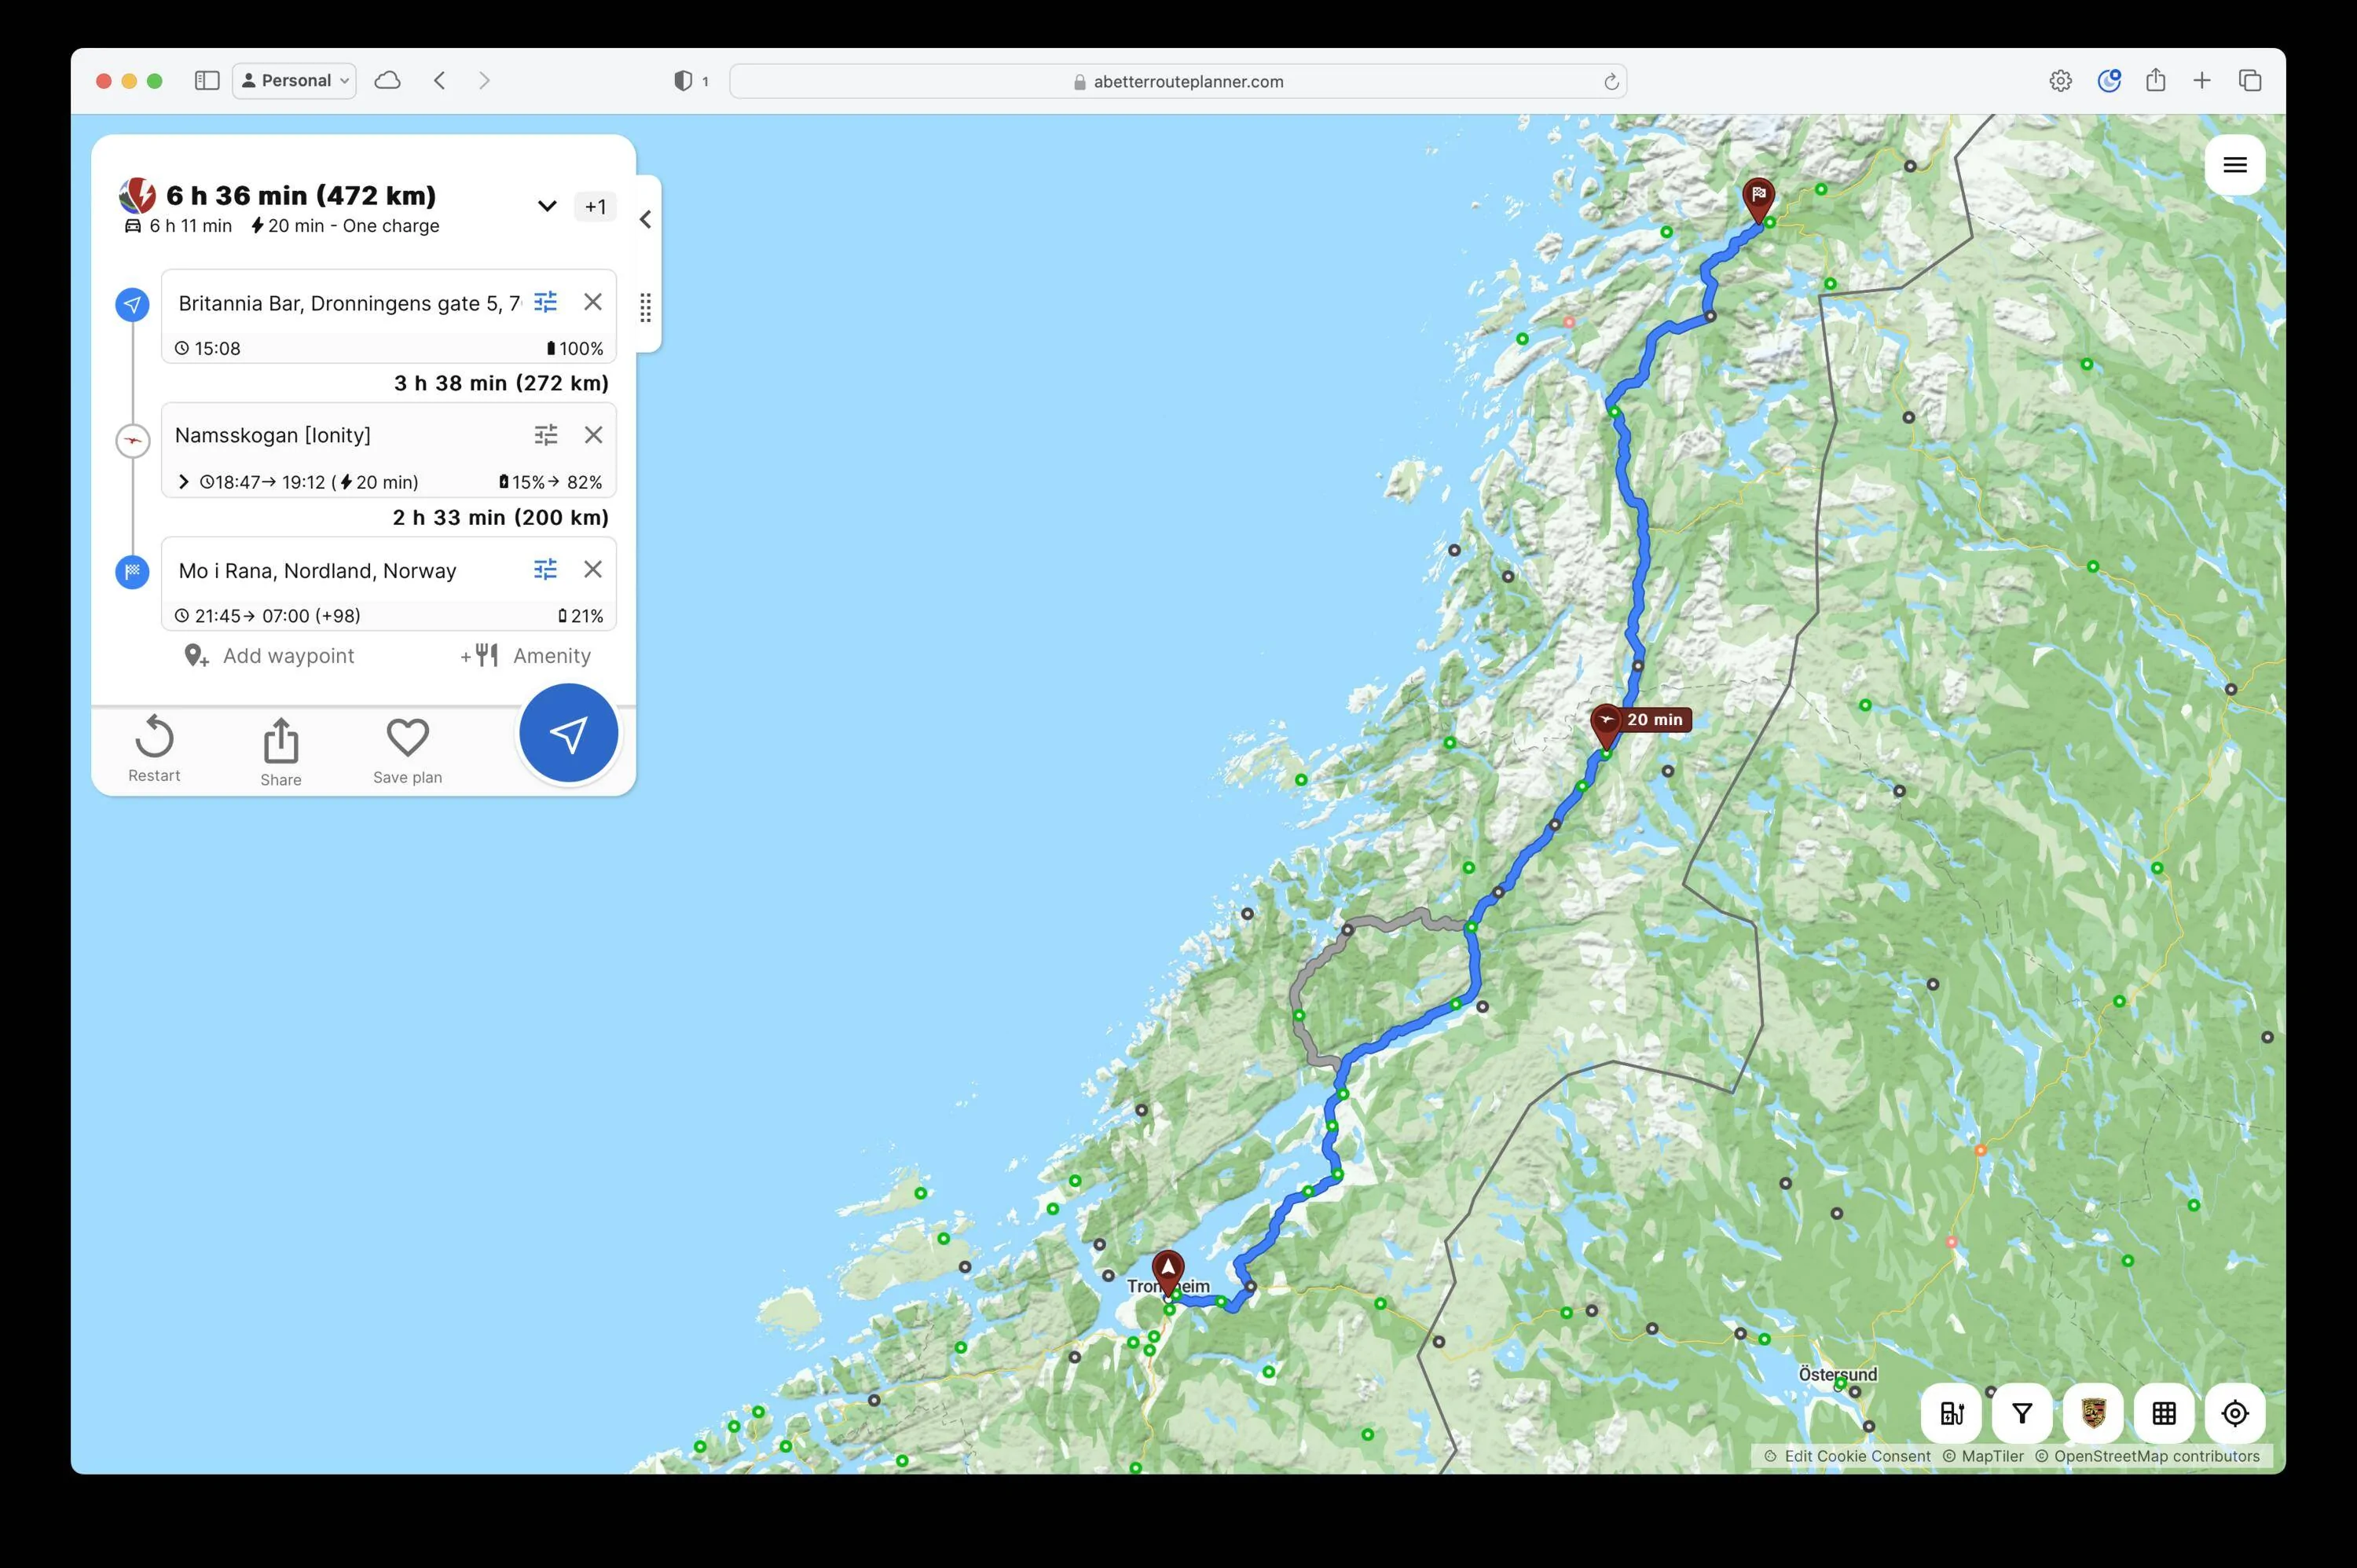Open a new Safari tab
The width and height of the screenshot is (2357, 1568).
[x=2202, y=81]
